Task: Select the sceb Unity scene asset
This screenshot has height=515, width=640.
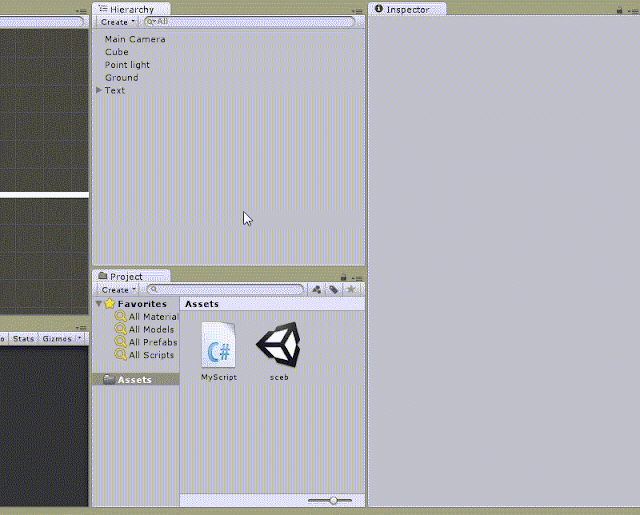Action: pos(279,351)
